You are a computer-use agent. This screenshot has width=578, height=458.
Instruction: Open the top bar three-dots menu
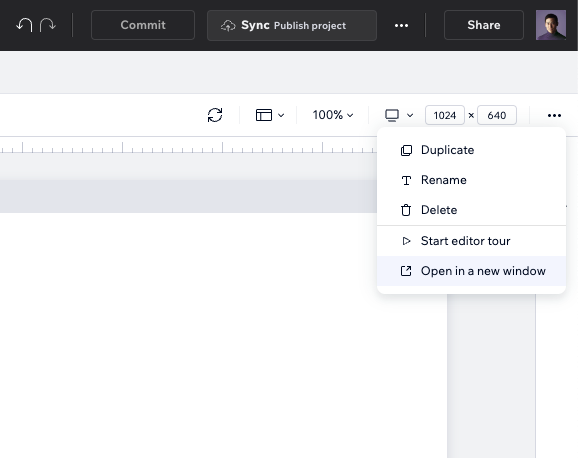pos(401,25)
